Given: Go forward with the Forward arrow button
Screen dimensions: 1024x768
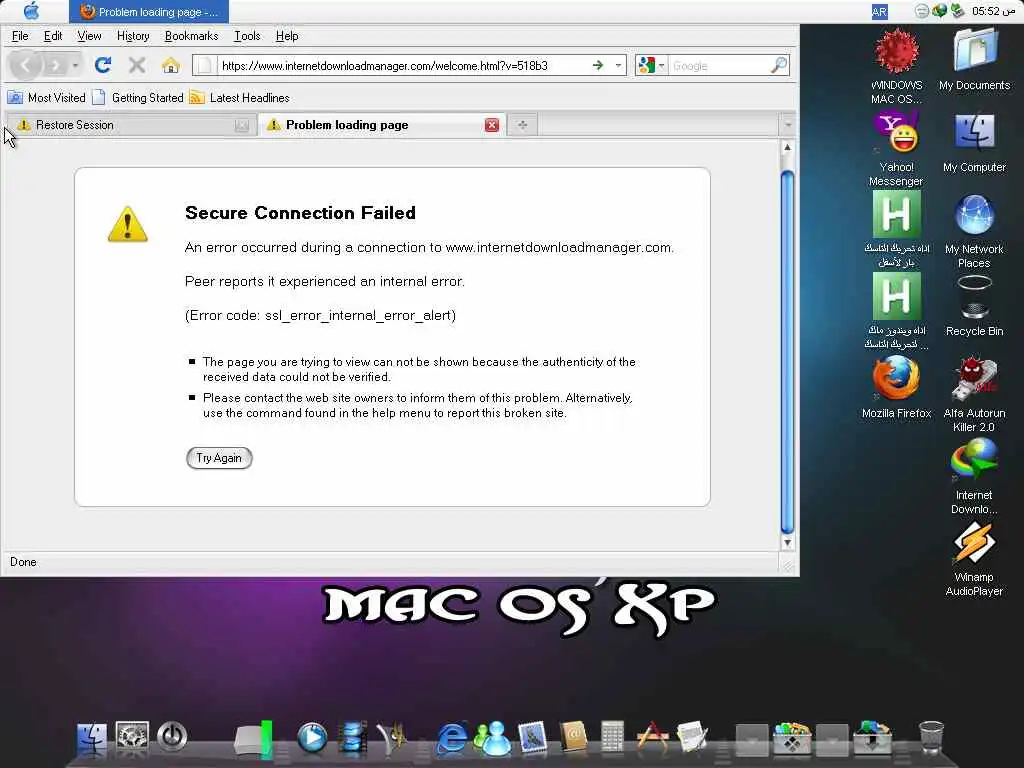Looking at the screenshot, I should pyautogui.click(x=56, y=65).
